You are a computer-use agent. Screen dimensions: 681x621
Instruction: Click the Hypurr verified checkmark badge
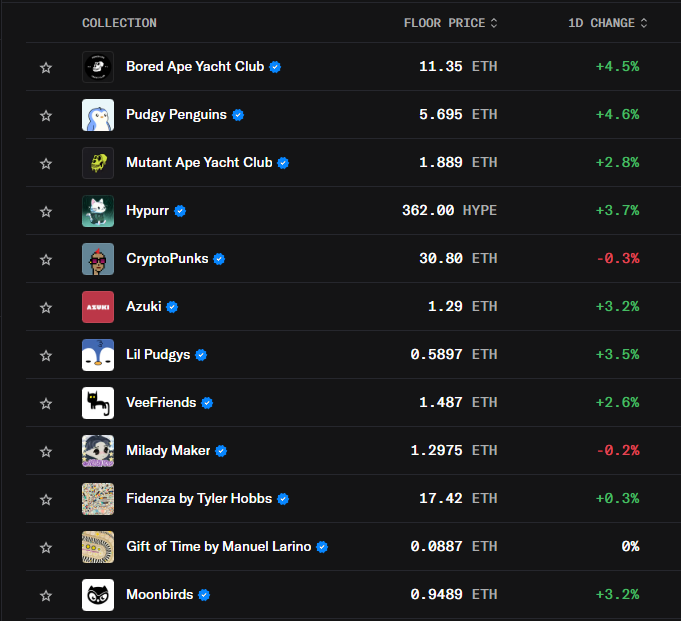(x=180, y=211)
